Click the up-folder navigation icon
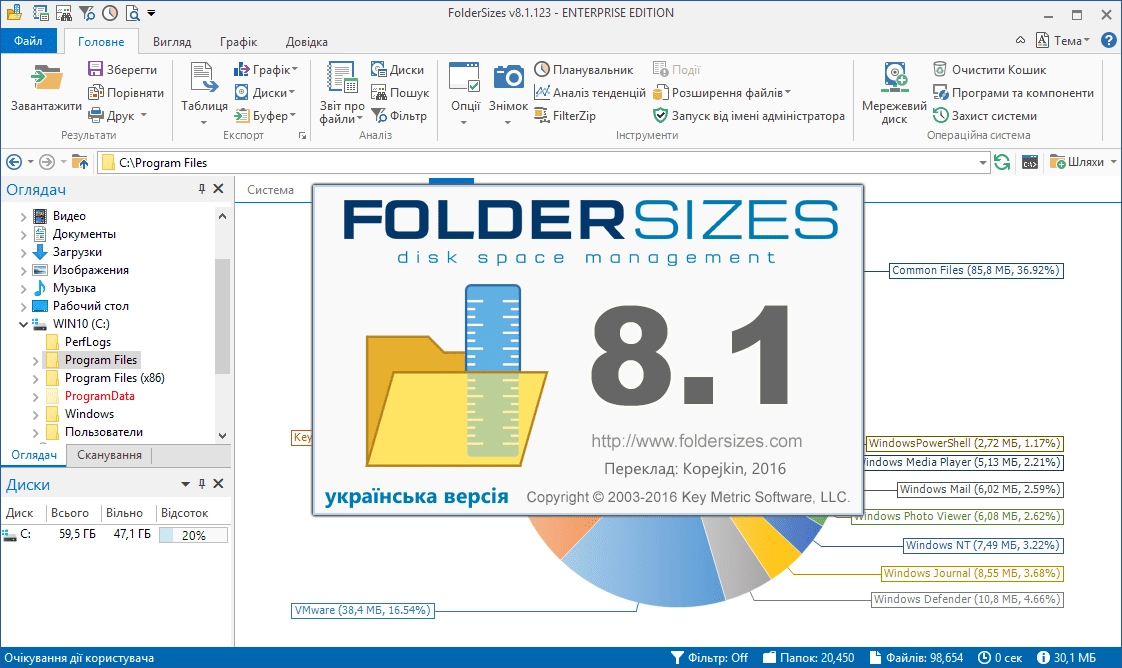The width and height of the screenshot is (1122, 668). tap(79, 162)
